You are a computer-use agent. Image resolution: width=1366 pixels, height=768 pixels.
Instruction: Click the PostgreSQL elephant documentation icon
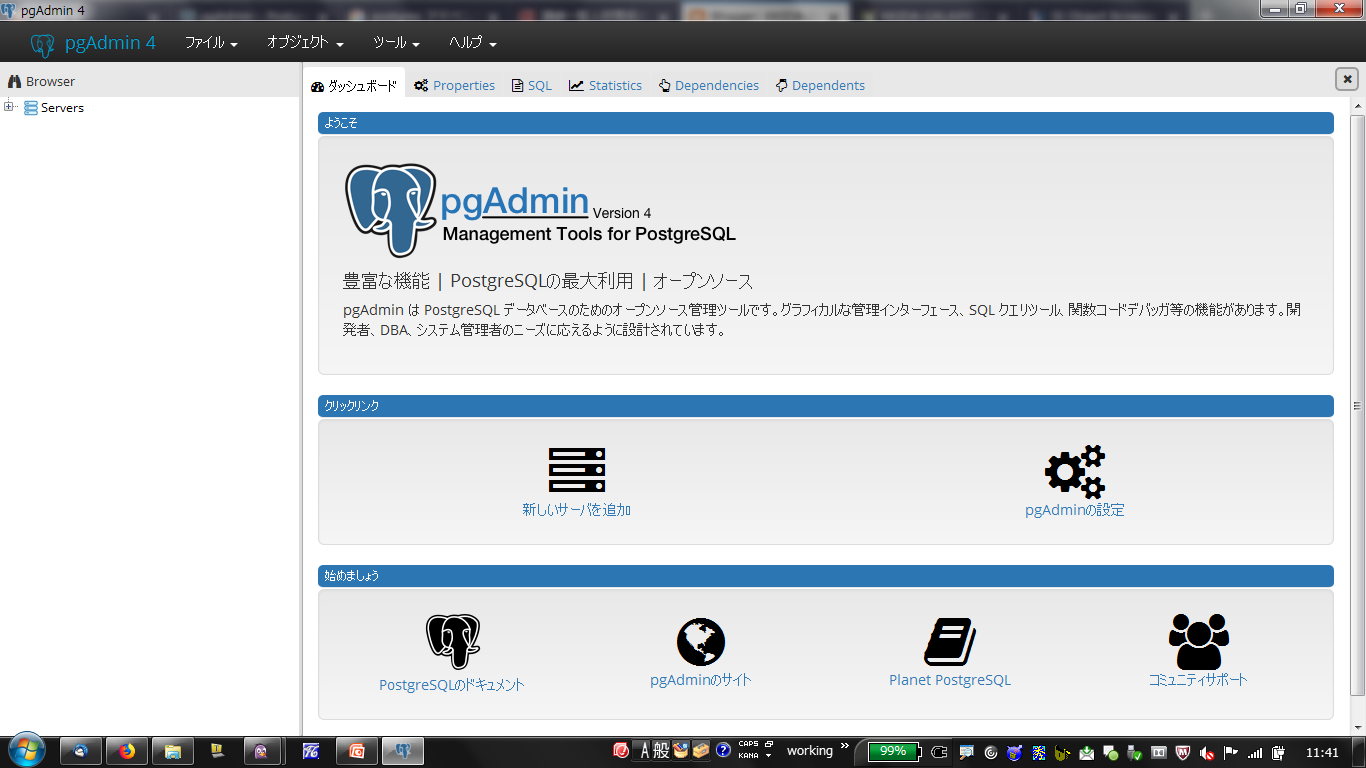[x=452, y=642]
